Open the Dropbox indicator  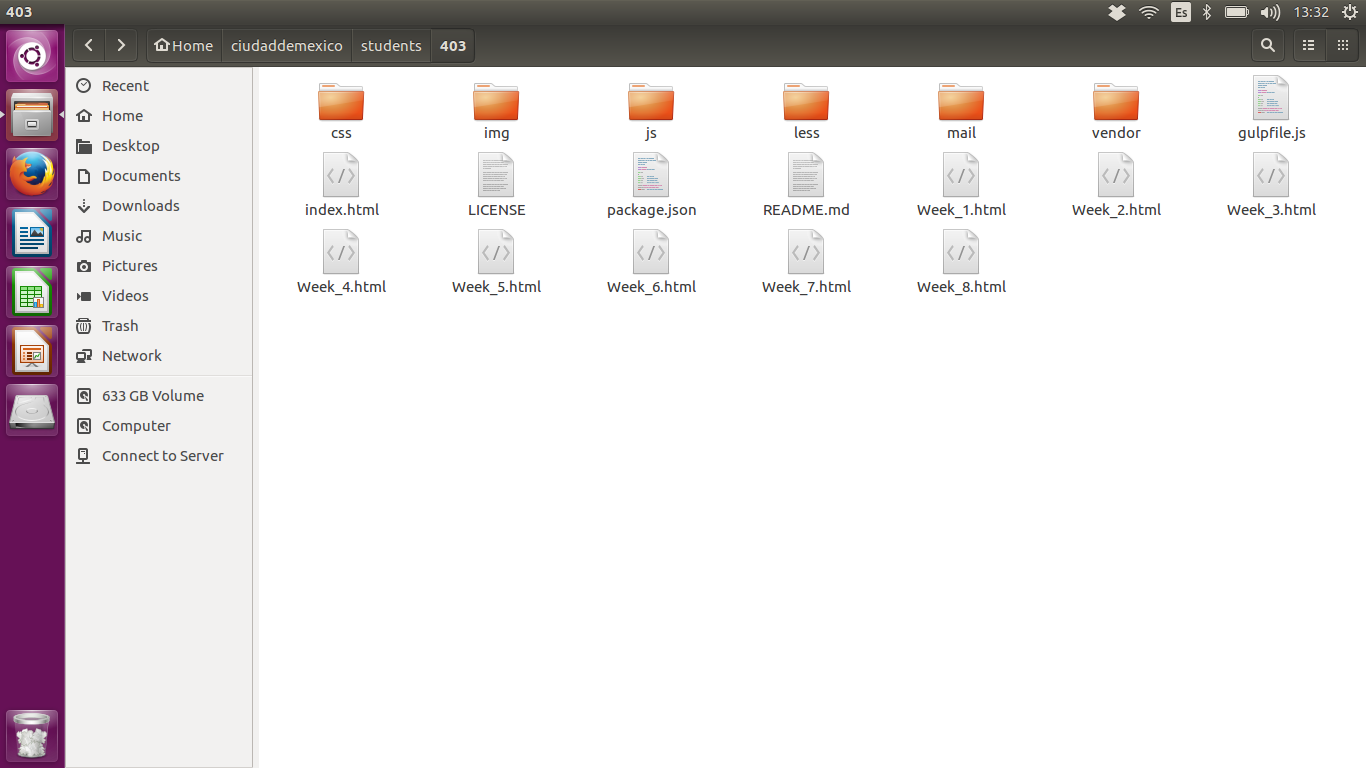click(1118, 12)
